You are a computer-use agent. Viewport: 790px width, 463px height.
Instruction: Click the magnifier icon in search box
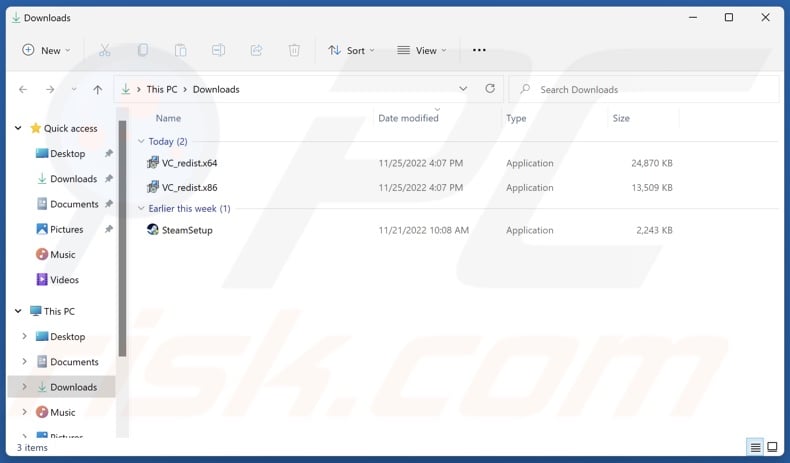(x=525, y=89)
